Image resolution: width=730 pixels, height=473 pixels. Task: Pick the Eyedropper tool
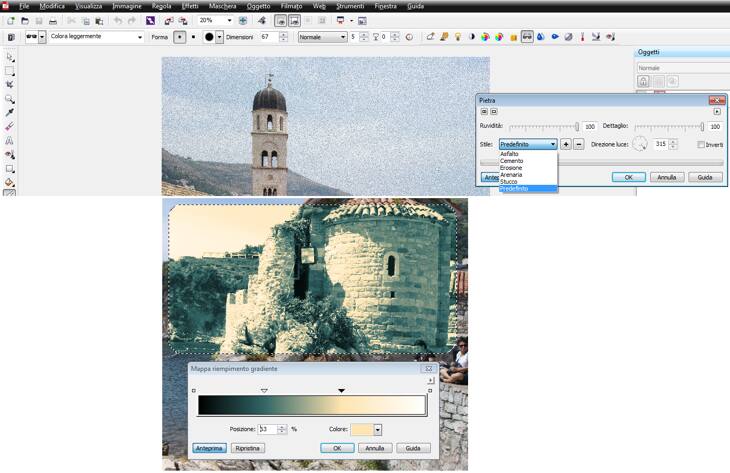pos(10,113)
